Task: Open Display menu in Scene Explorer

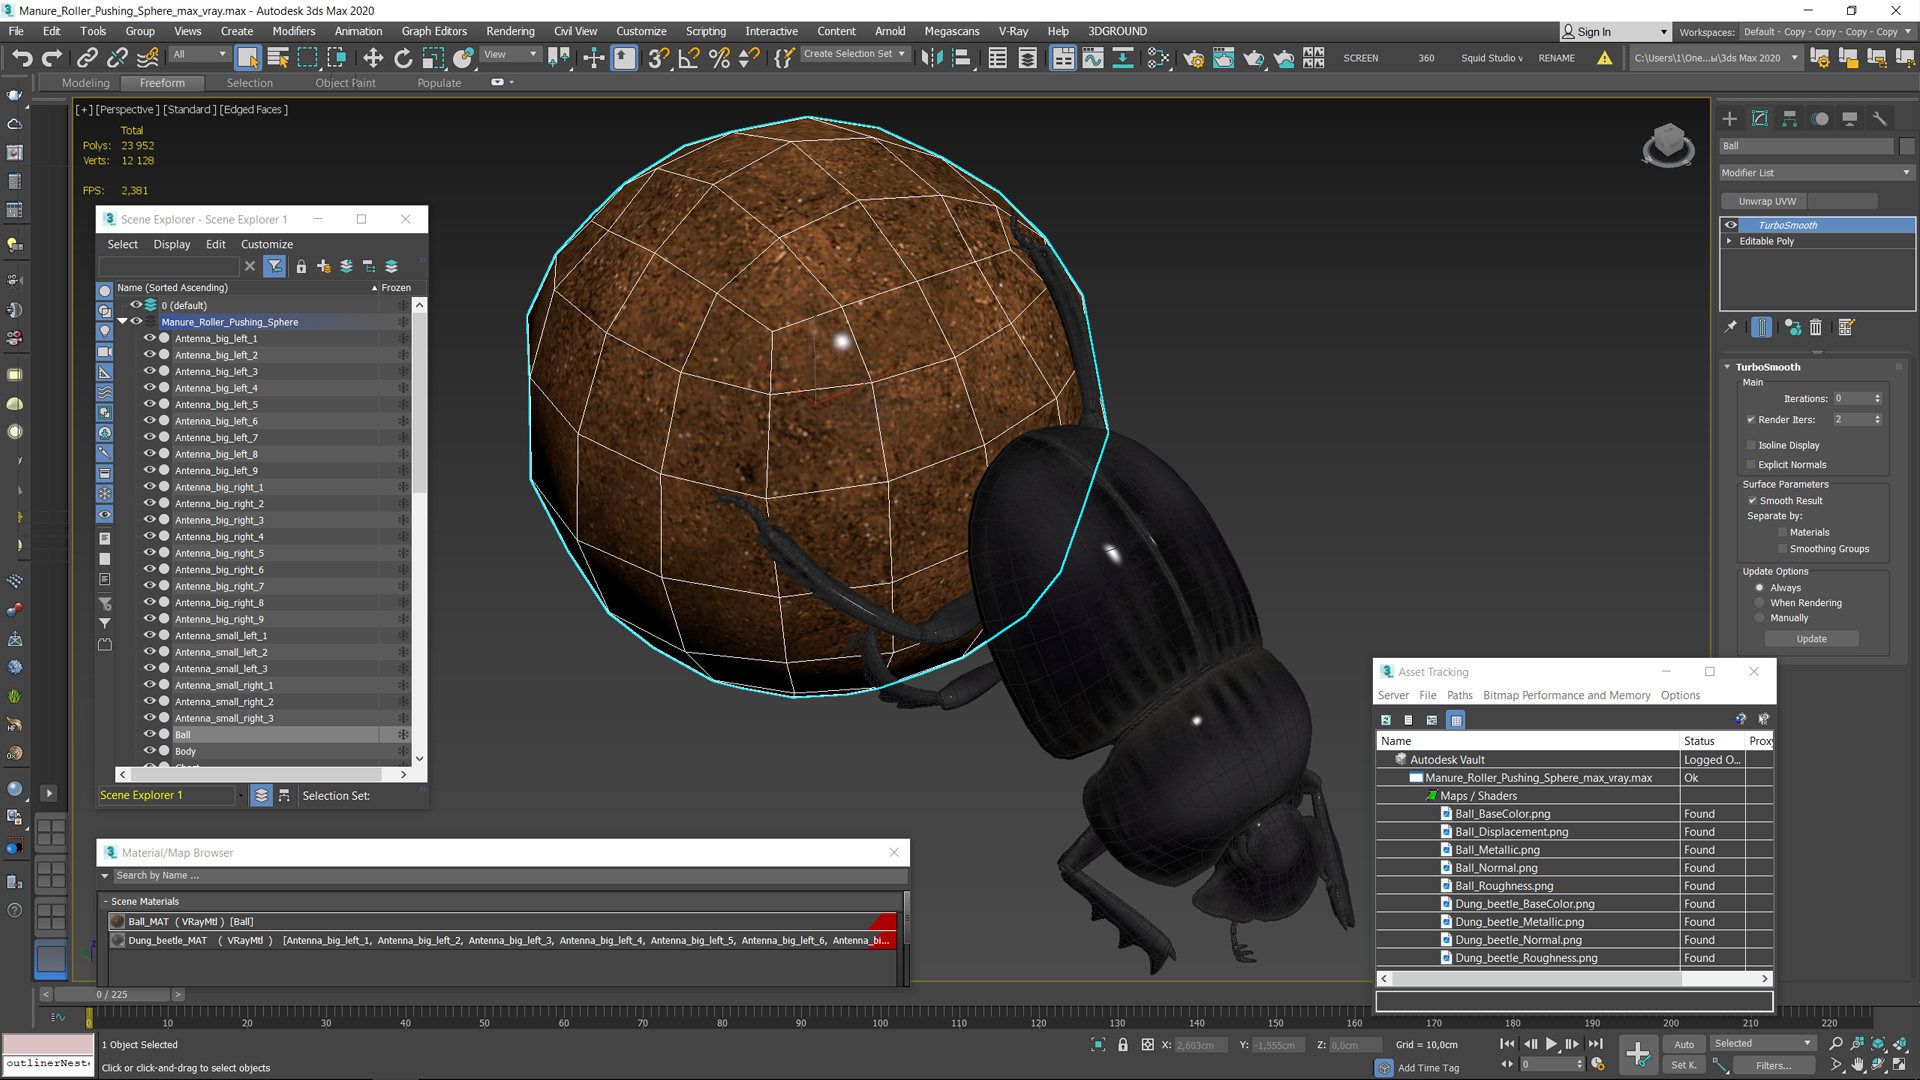Action: [172, 244]
